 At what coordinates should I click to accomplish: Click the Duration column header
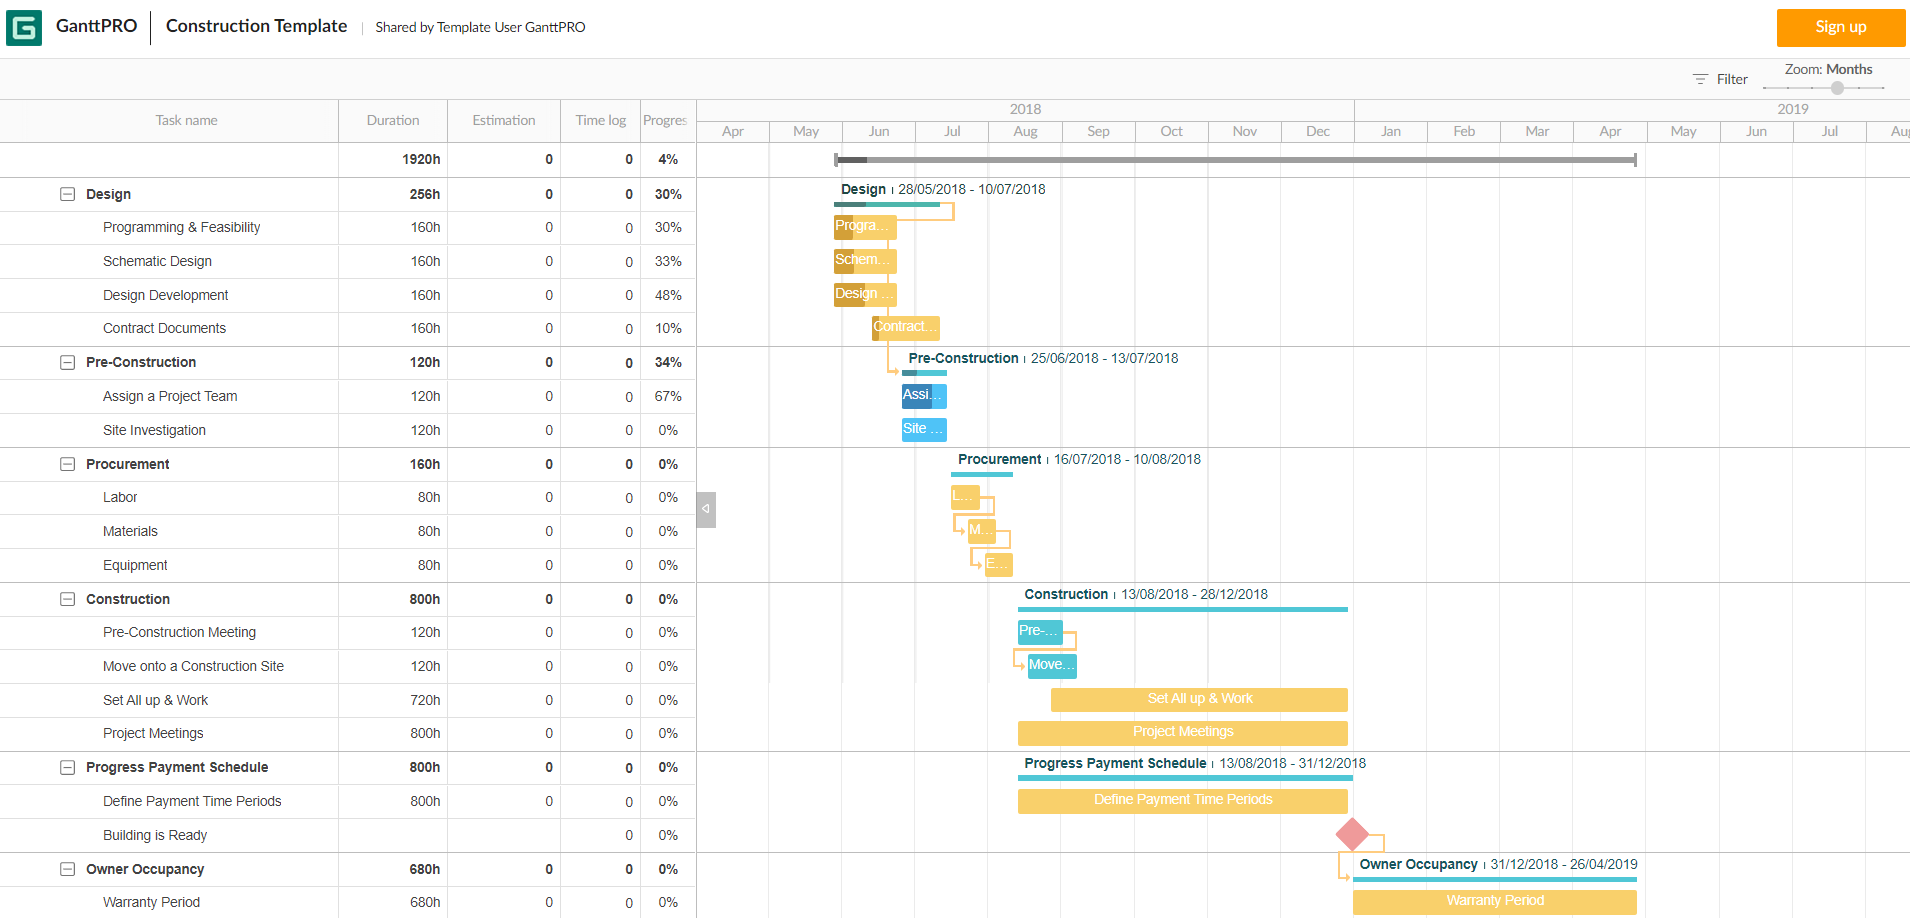pos(392,120)
